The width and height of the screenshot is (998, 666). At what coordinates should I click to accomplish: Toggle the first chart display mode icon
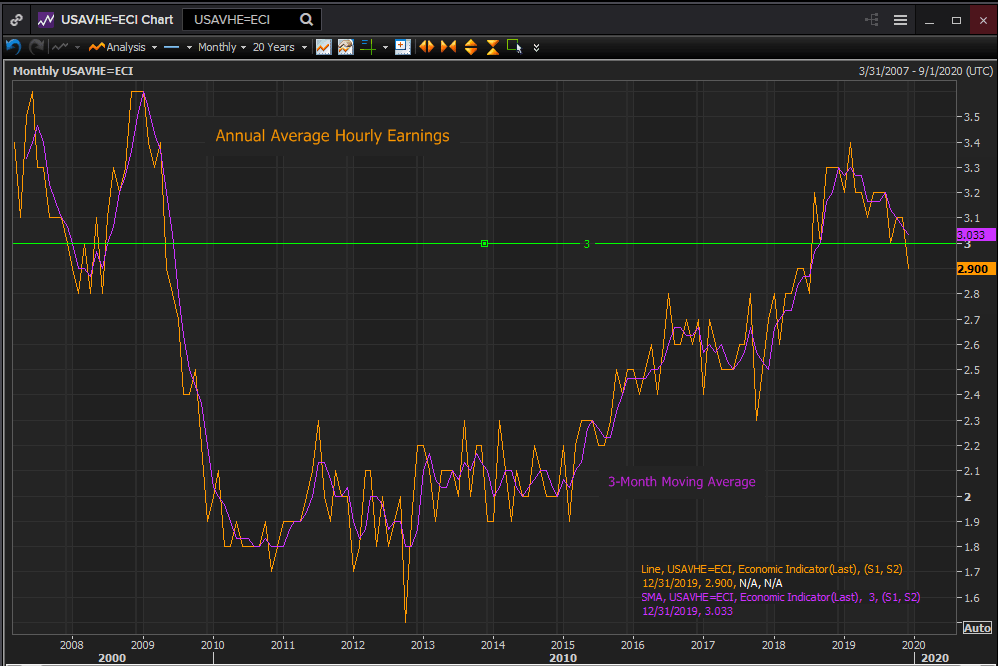pos(324,47)
